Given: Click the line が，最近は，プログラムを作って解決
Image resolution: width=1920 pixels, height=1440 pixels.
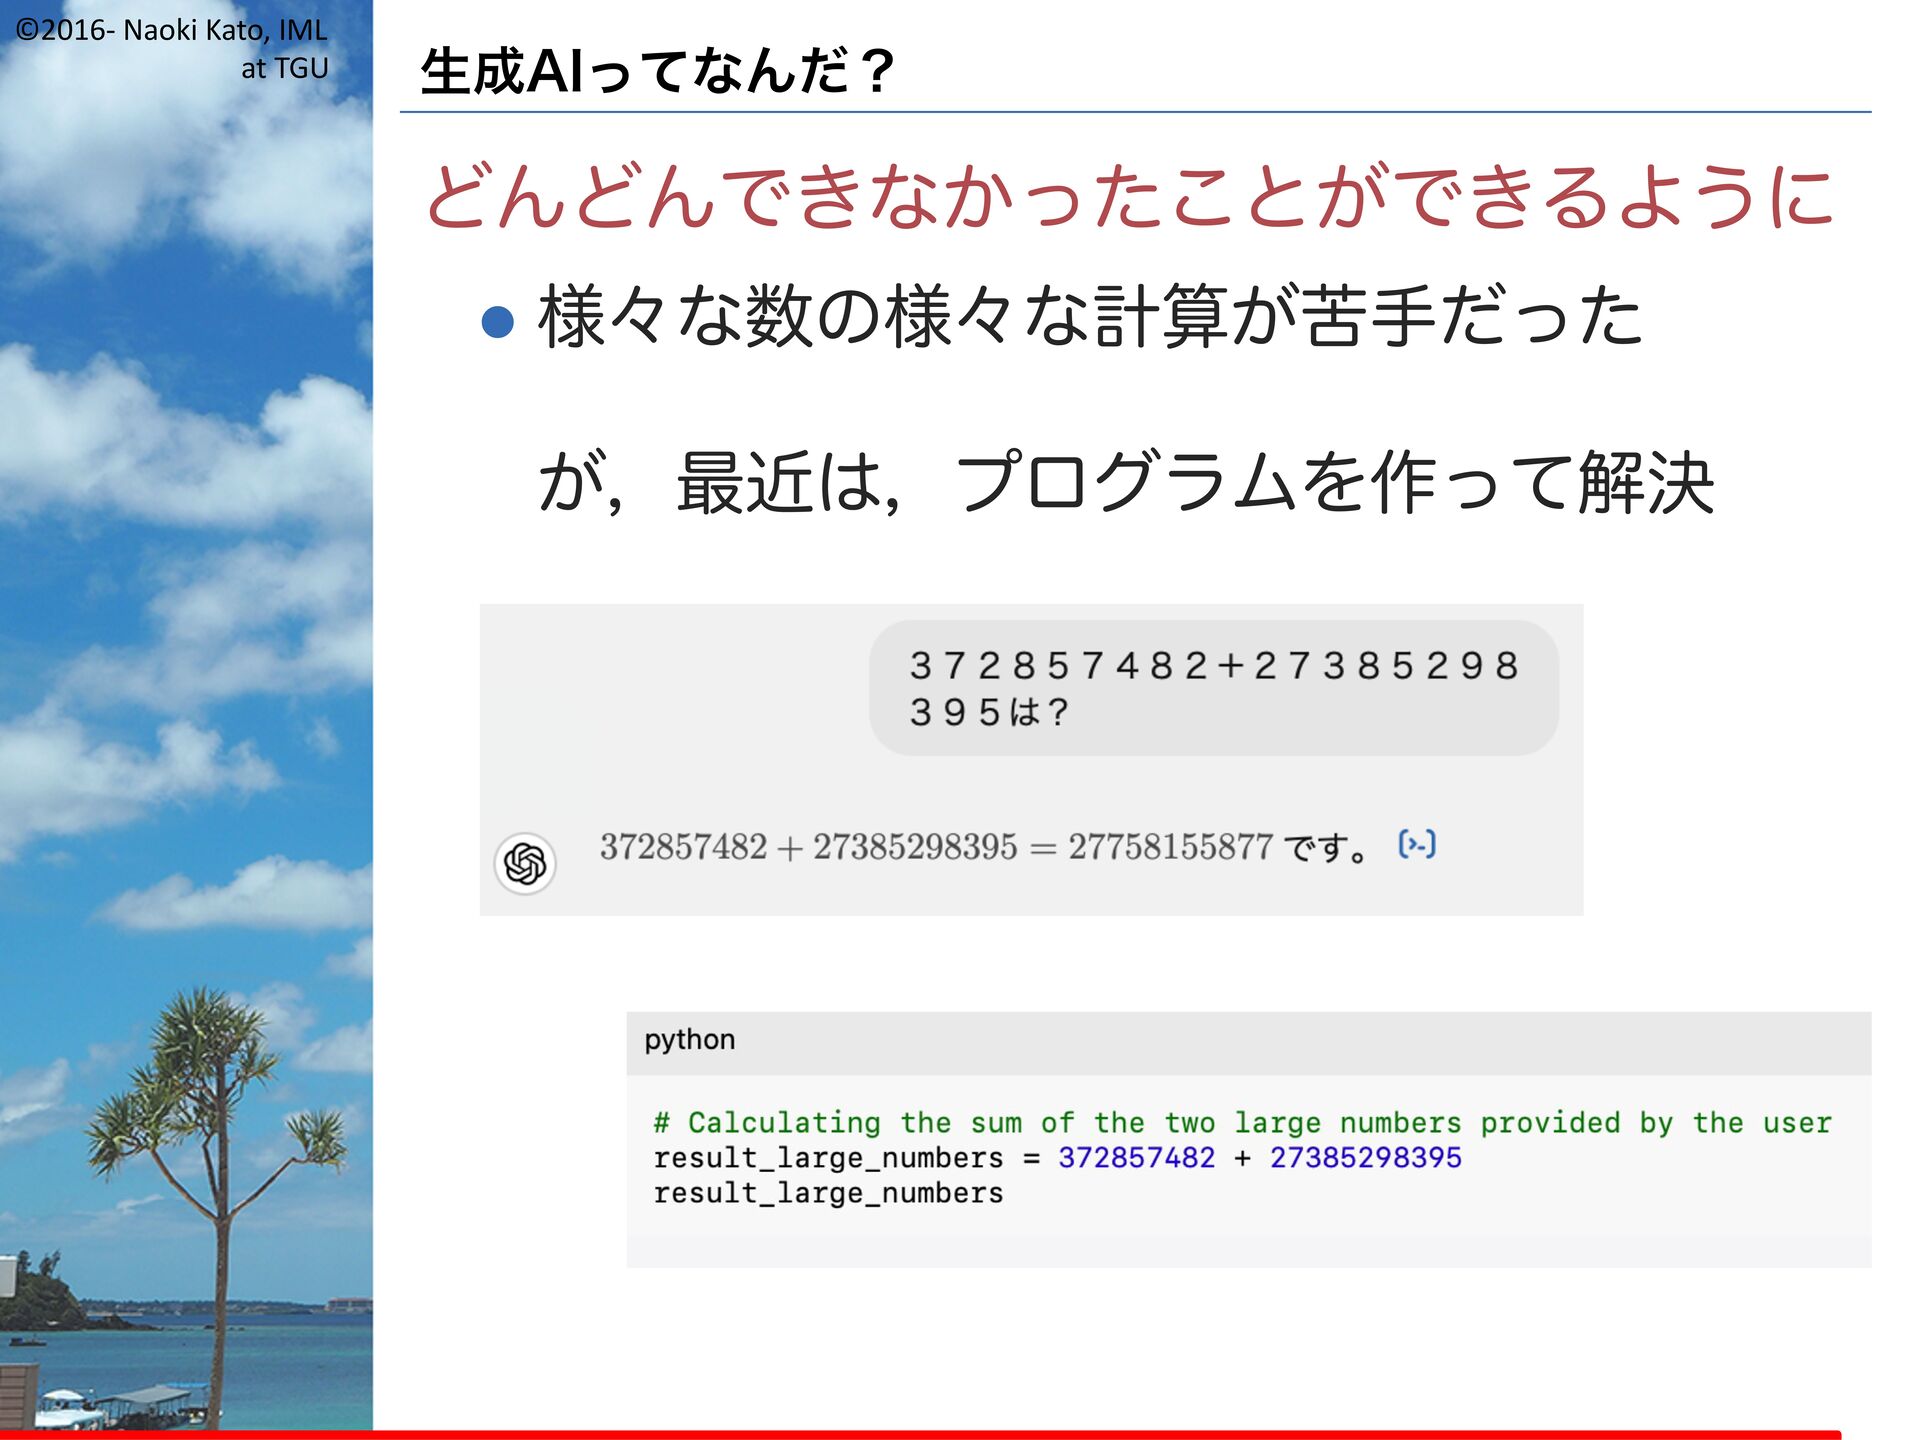Looking at the screenshot, I should tap(1127, 483).
